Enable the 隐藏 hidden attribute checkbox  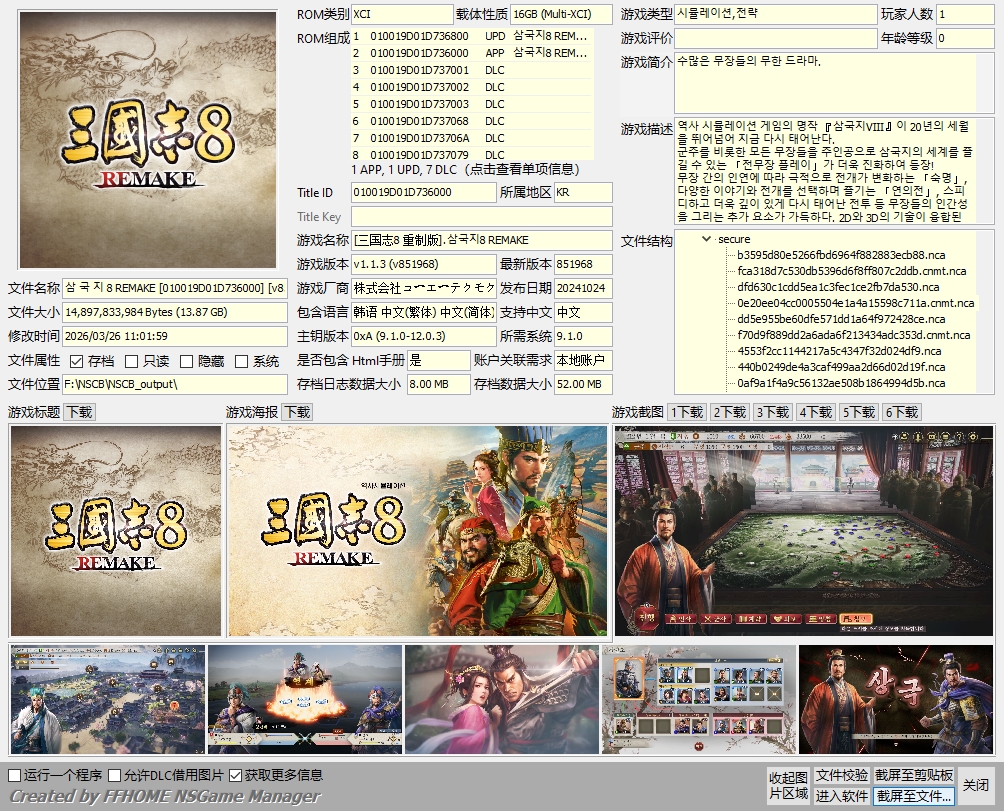[x=188, y=361]
